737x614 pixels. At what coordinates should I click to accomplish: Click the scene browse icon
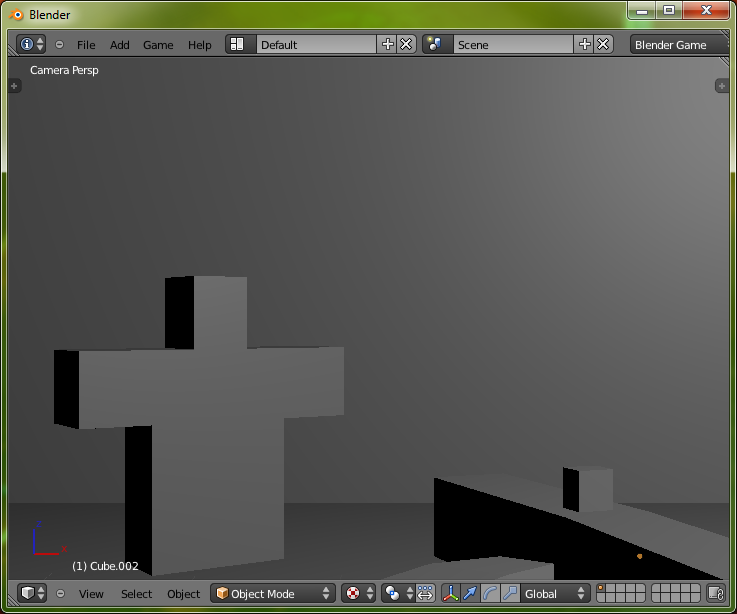pyautogui.click(x=435, y=45)
